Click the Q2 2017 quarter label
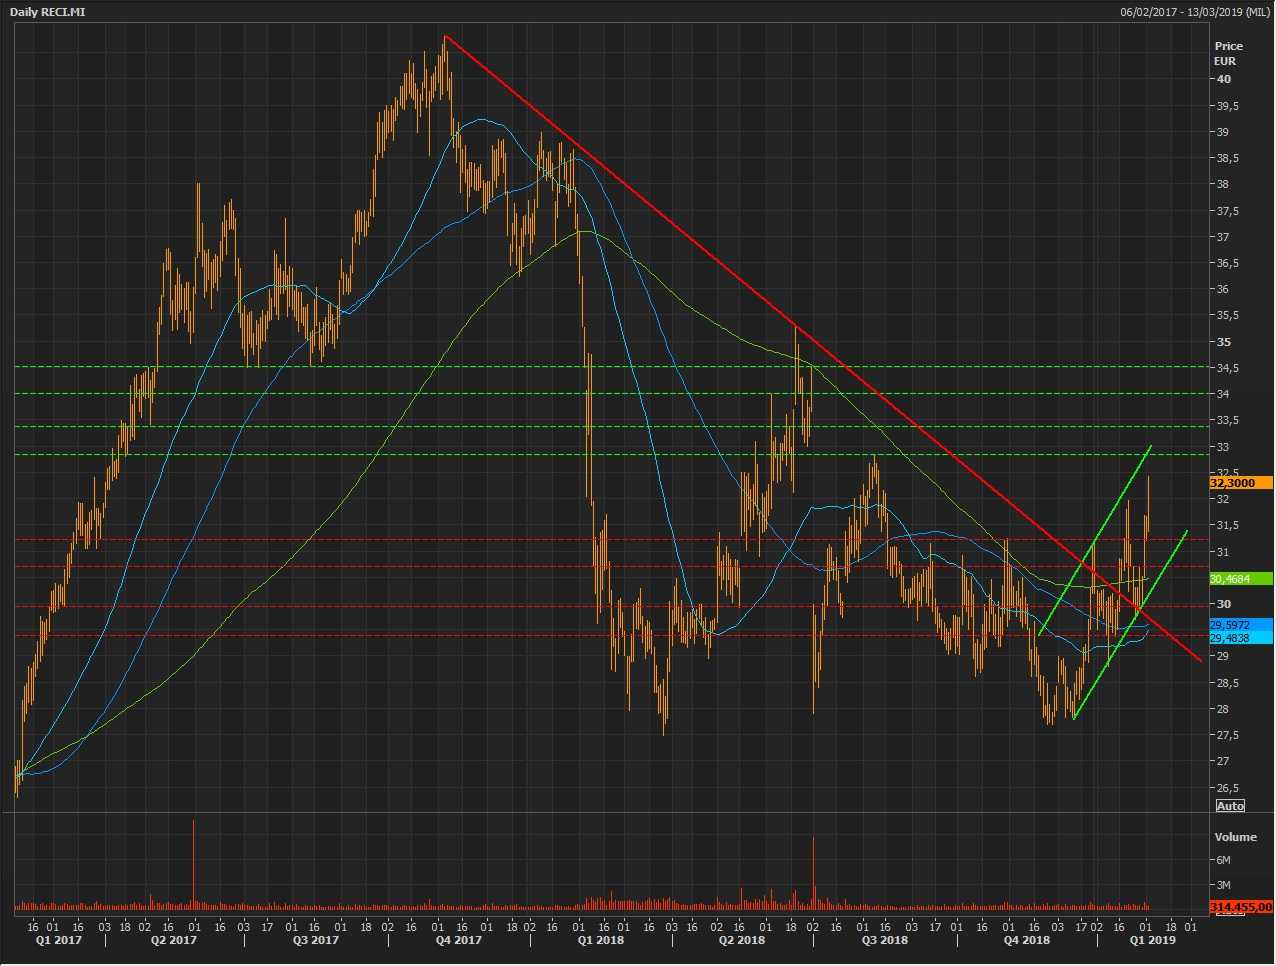The height and width of the screenshot is (966, 1276). (x=174, y=940)
